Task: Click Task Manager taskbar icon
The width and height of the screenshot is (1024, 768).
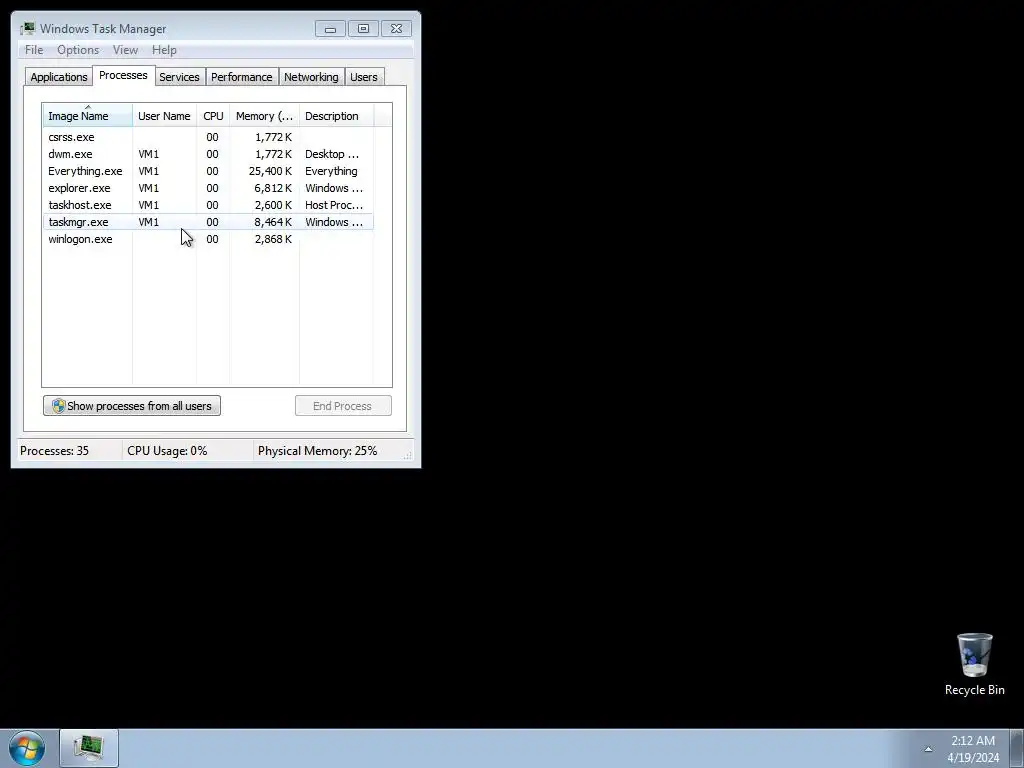Action: [x=89, y=748]
